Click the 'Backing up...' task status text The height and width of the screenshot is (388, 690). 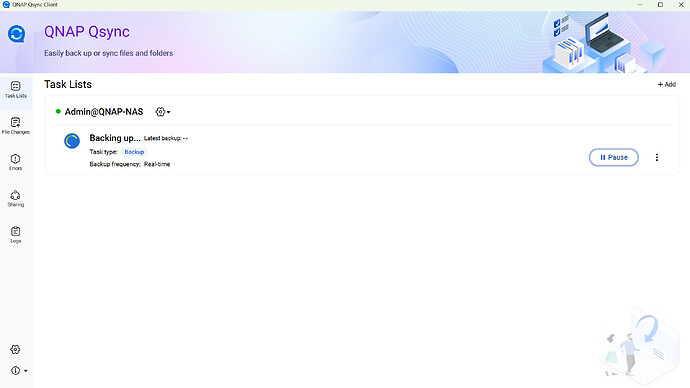tap(115, 138)
